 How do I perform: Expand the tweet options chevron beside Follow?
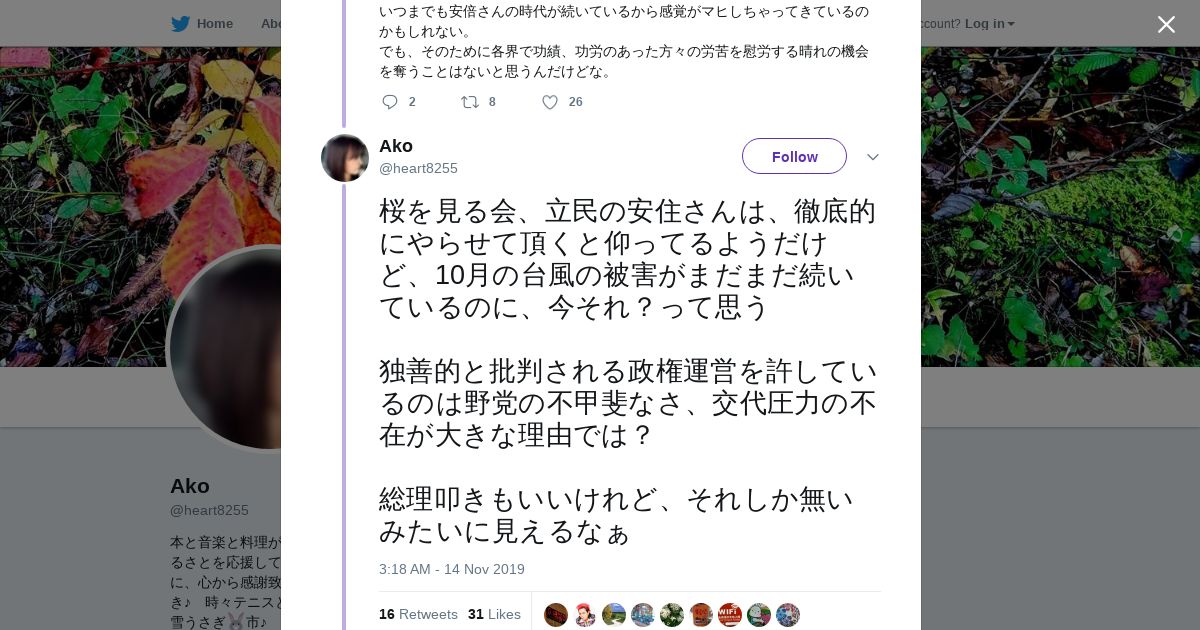click(x=872, y=157)
